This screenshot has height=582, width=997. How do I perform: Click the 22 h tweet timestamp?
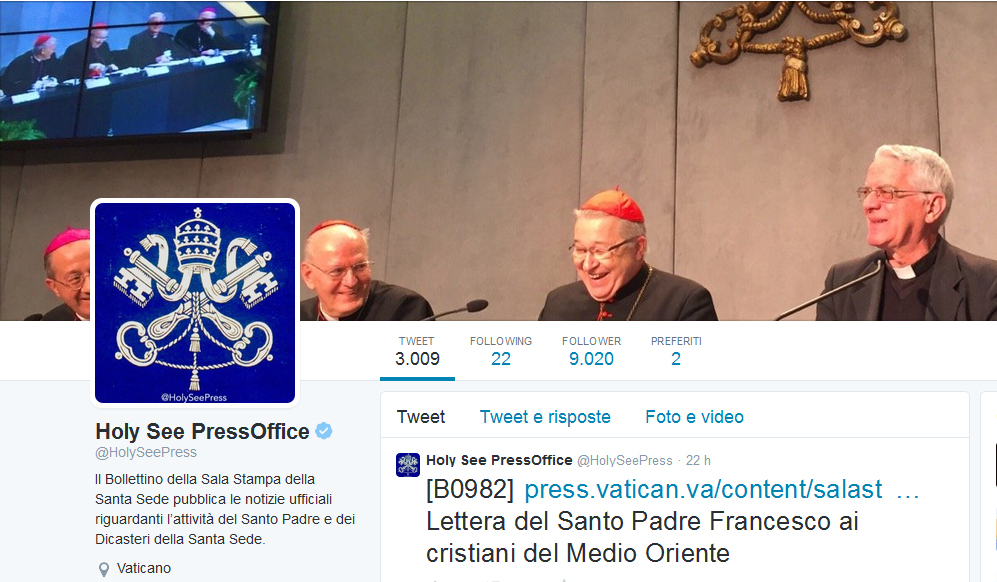[x=698, y=460]
